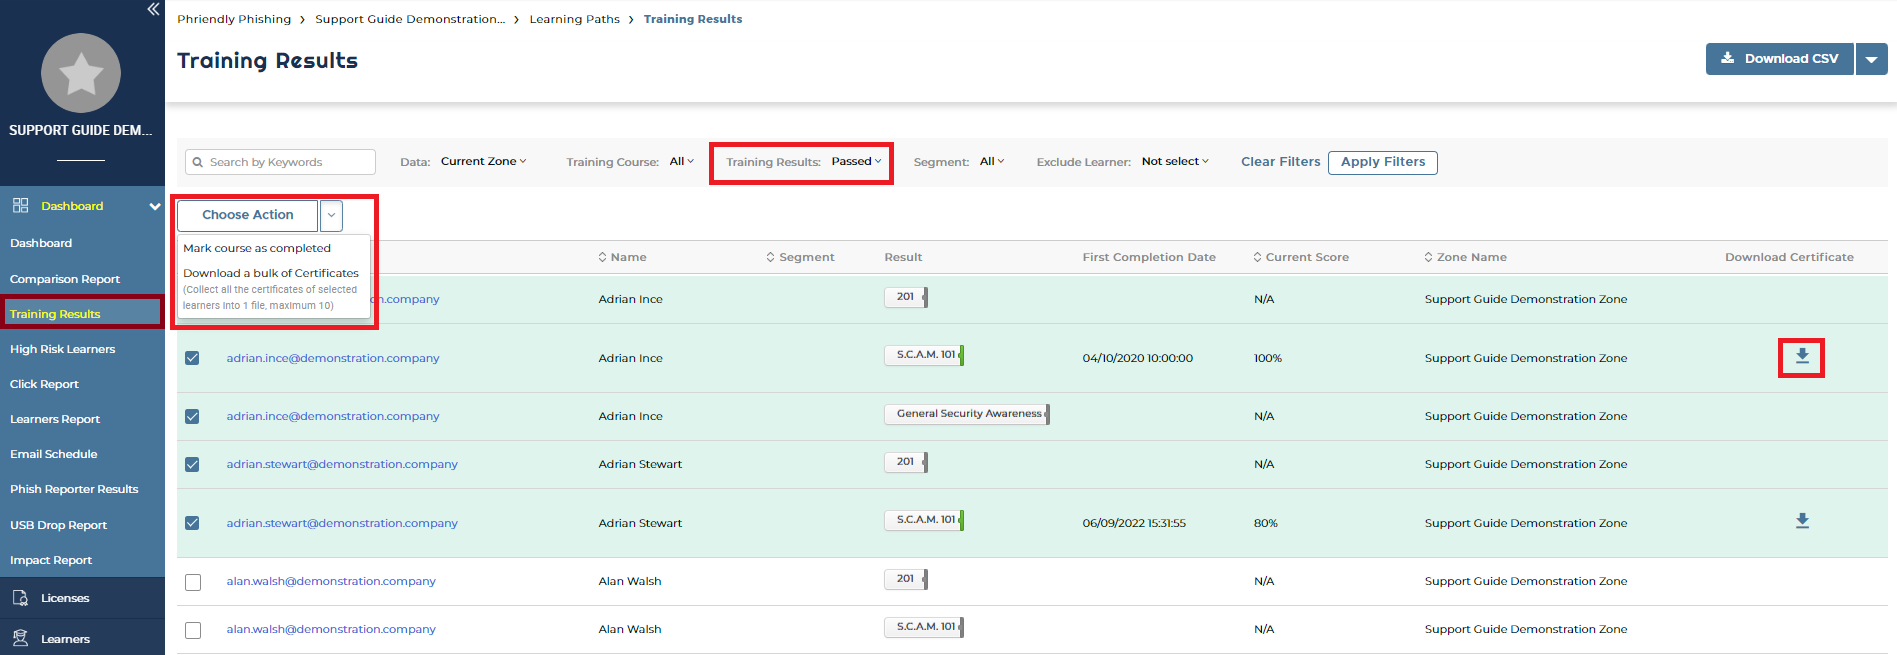
Task: Check the Alan Walsh 201 row checkbox
Action: (193, 582)
